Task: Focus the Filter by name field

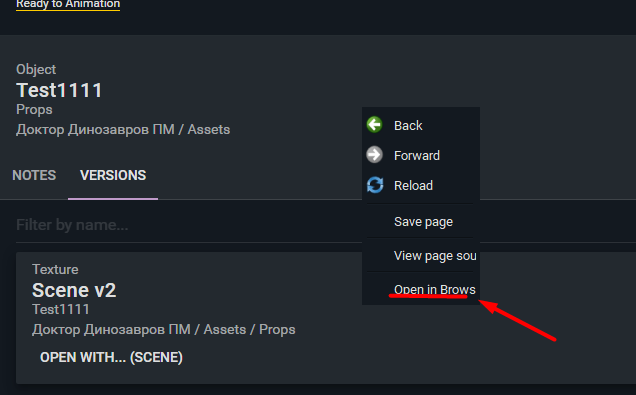Action: pos(189,225)
